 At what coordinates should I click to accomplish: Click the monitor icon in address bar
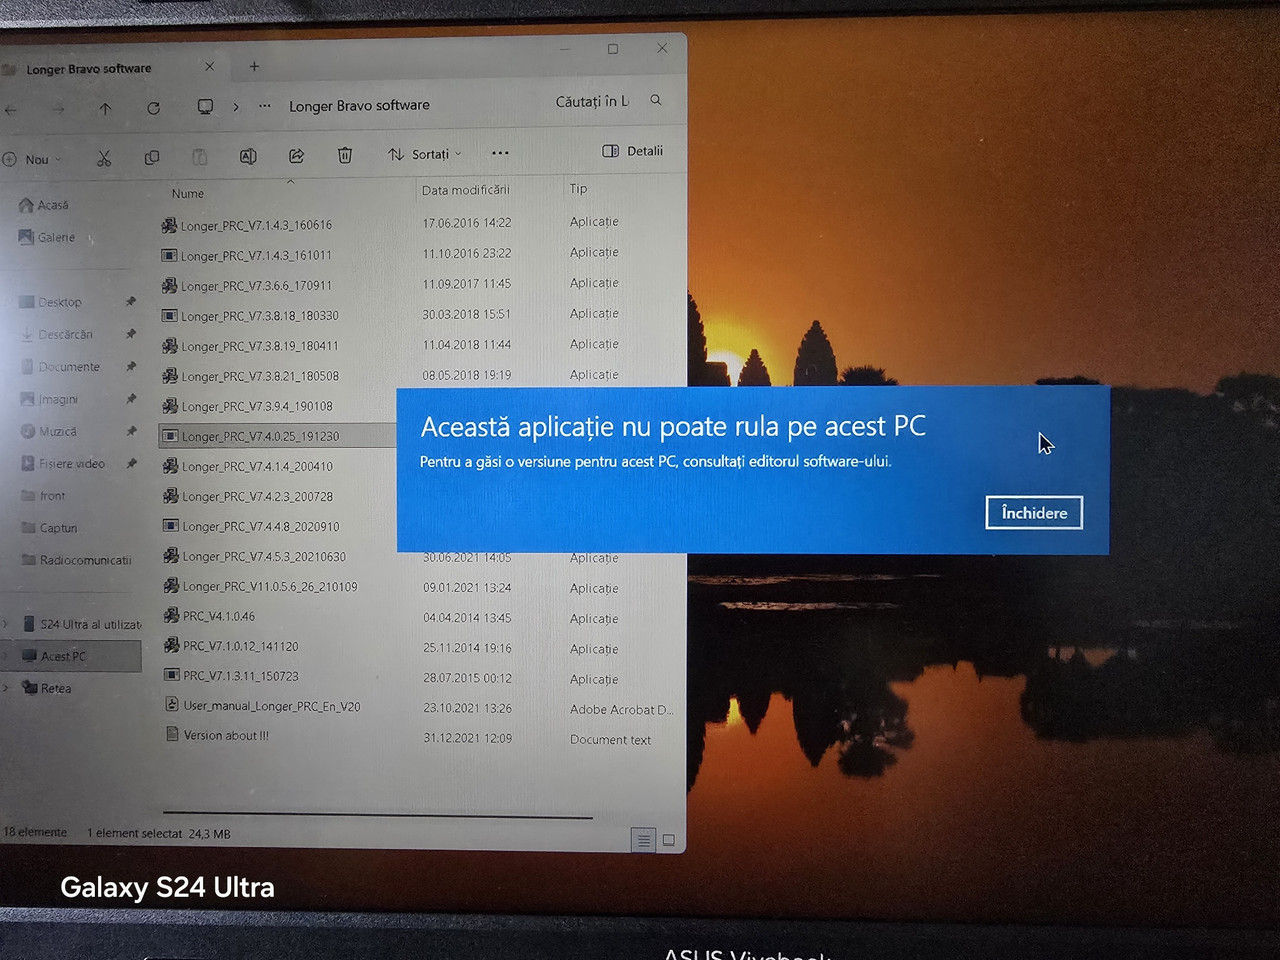click(x=205, y=107)
